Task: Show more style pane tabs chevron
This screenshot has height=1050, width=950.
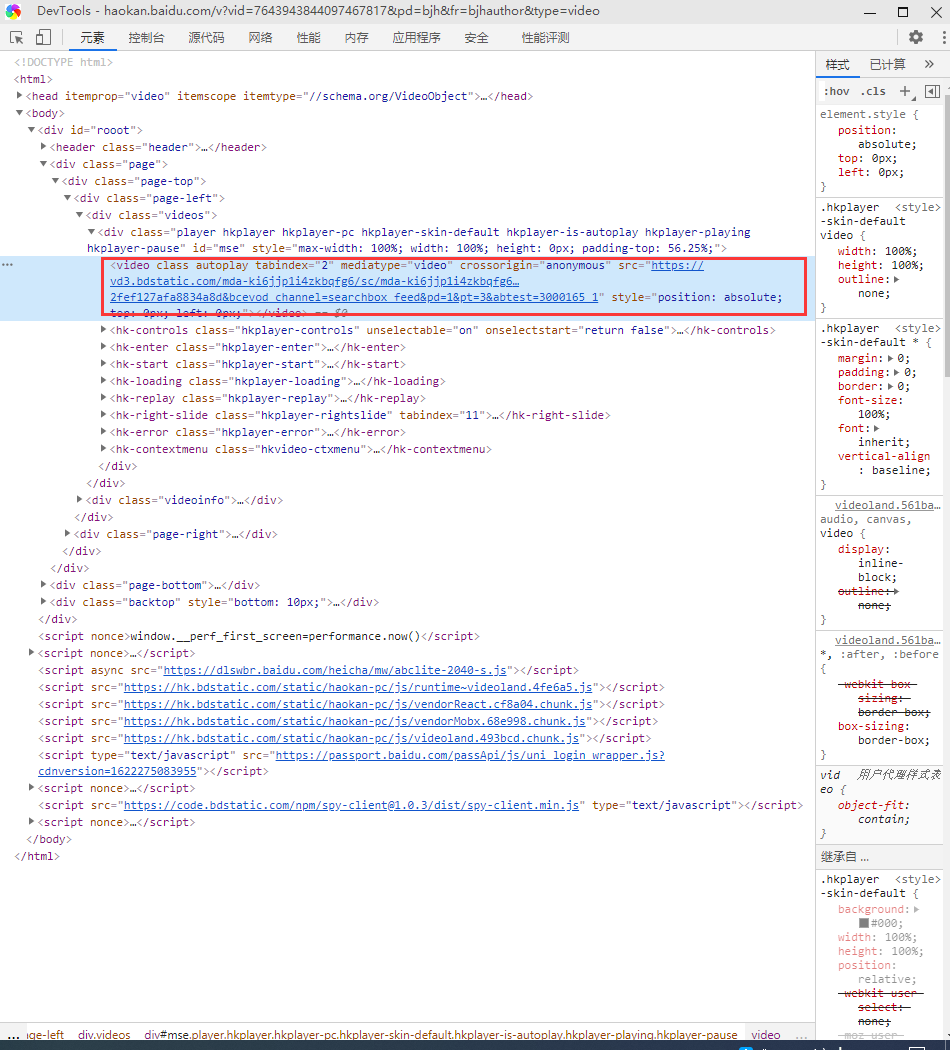Action: [x=929, y=64]
